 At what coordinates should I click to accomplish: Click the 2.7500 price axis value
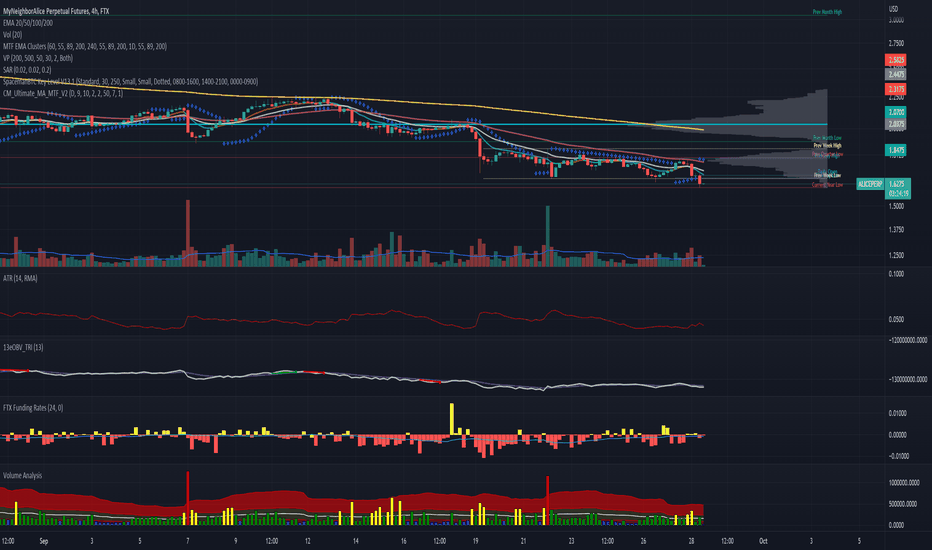(x=896, y=43)
